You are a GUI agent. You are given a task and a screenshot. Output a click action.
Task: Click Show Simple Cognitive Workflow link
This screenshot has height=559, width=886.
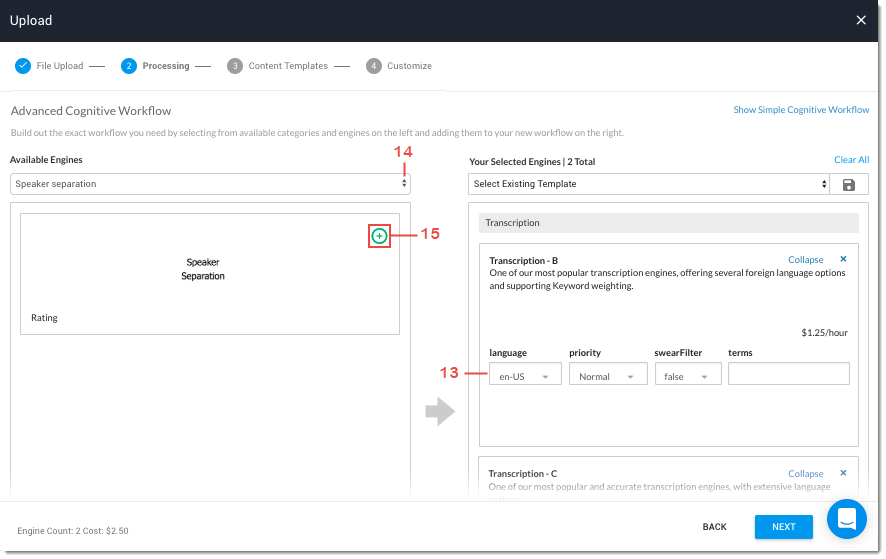click(x=801, y=110)
